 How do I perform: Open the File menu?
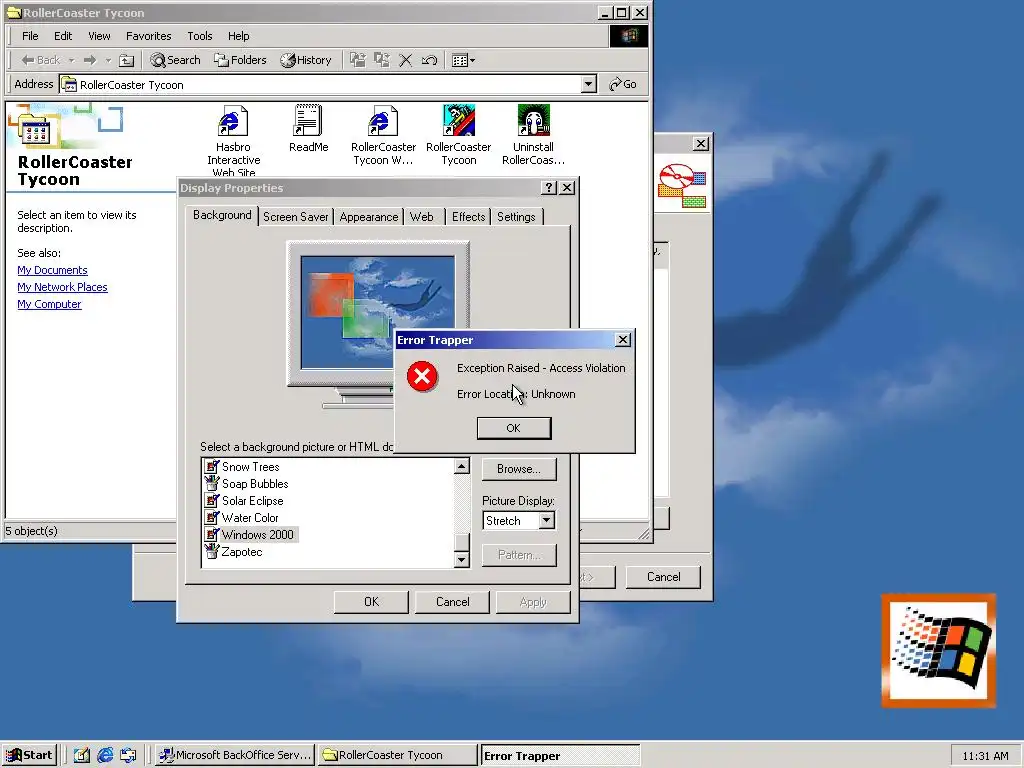30,36
